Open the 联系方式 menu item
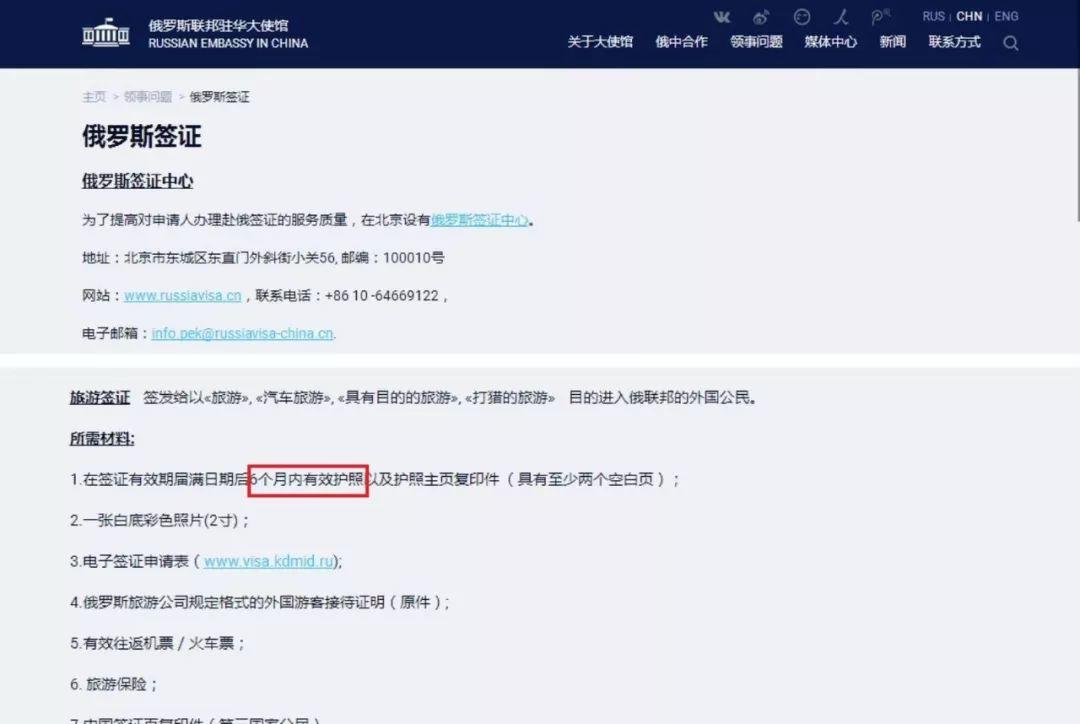 coord(954,42)
